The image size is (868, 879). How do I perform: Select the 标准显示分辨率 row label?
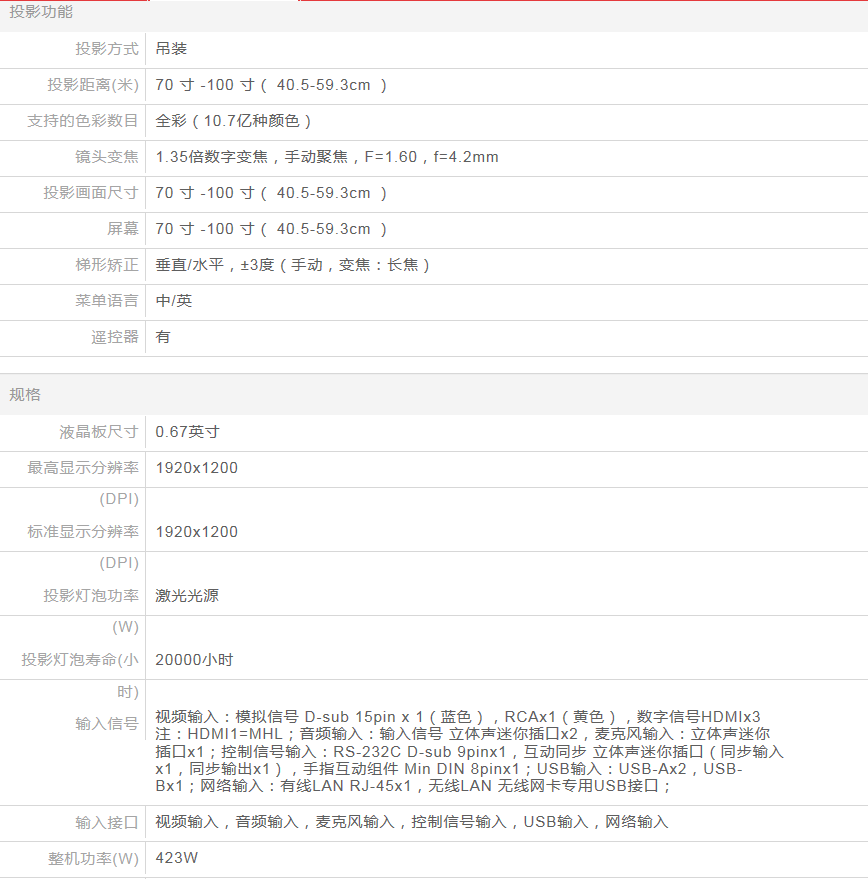[83, 532]
